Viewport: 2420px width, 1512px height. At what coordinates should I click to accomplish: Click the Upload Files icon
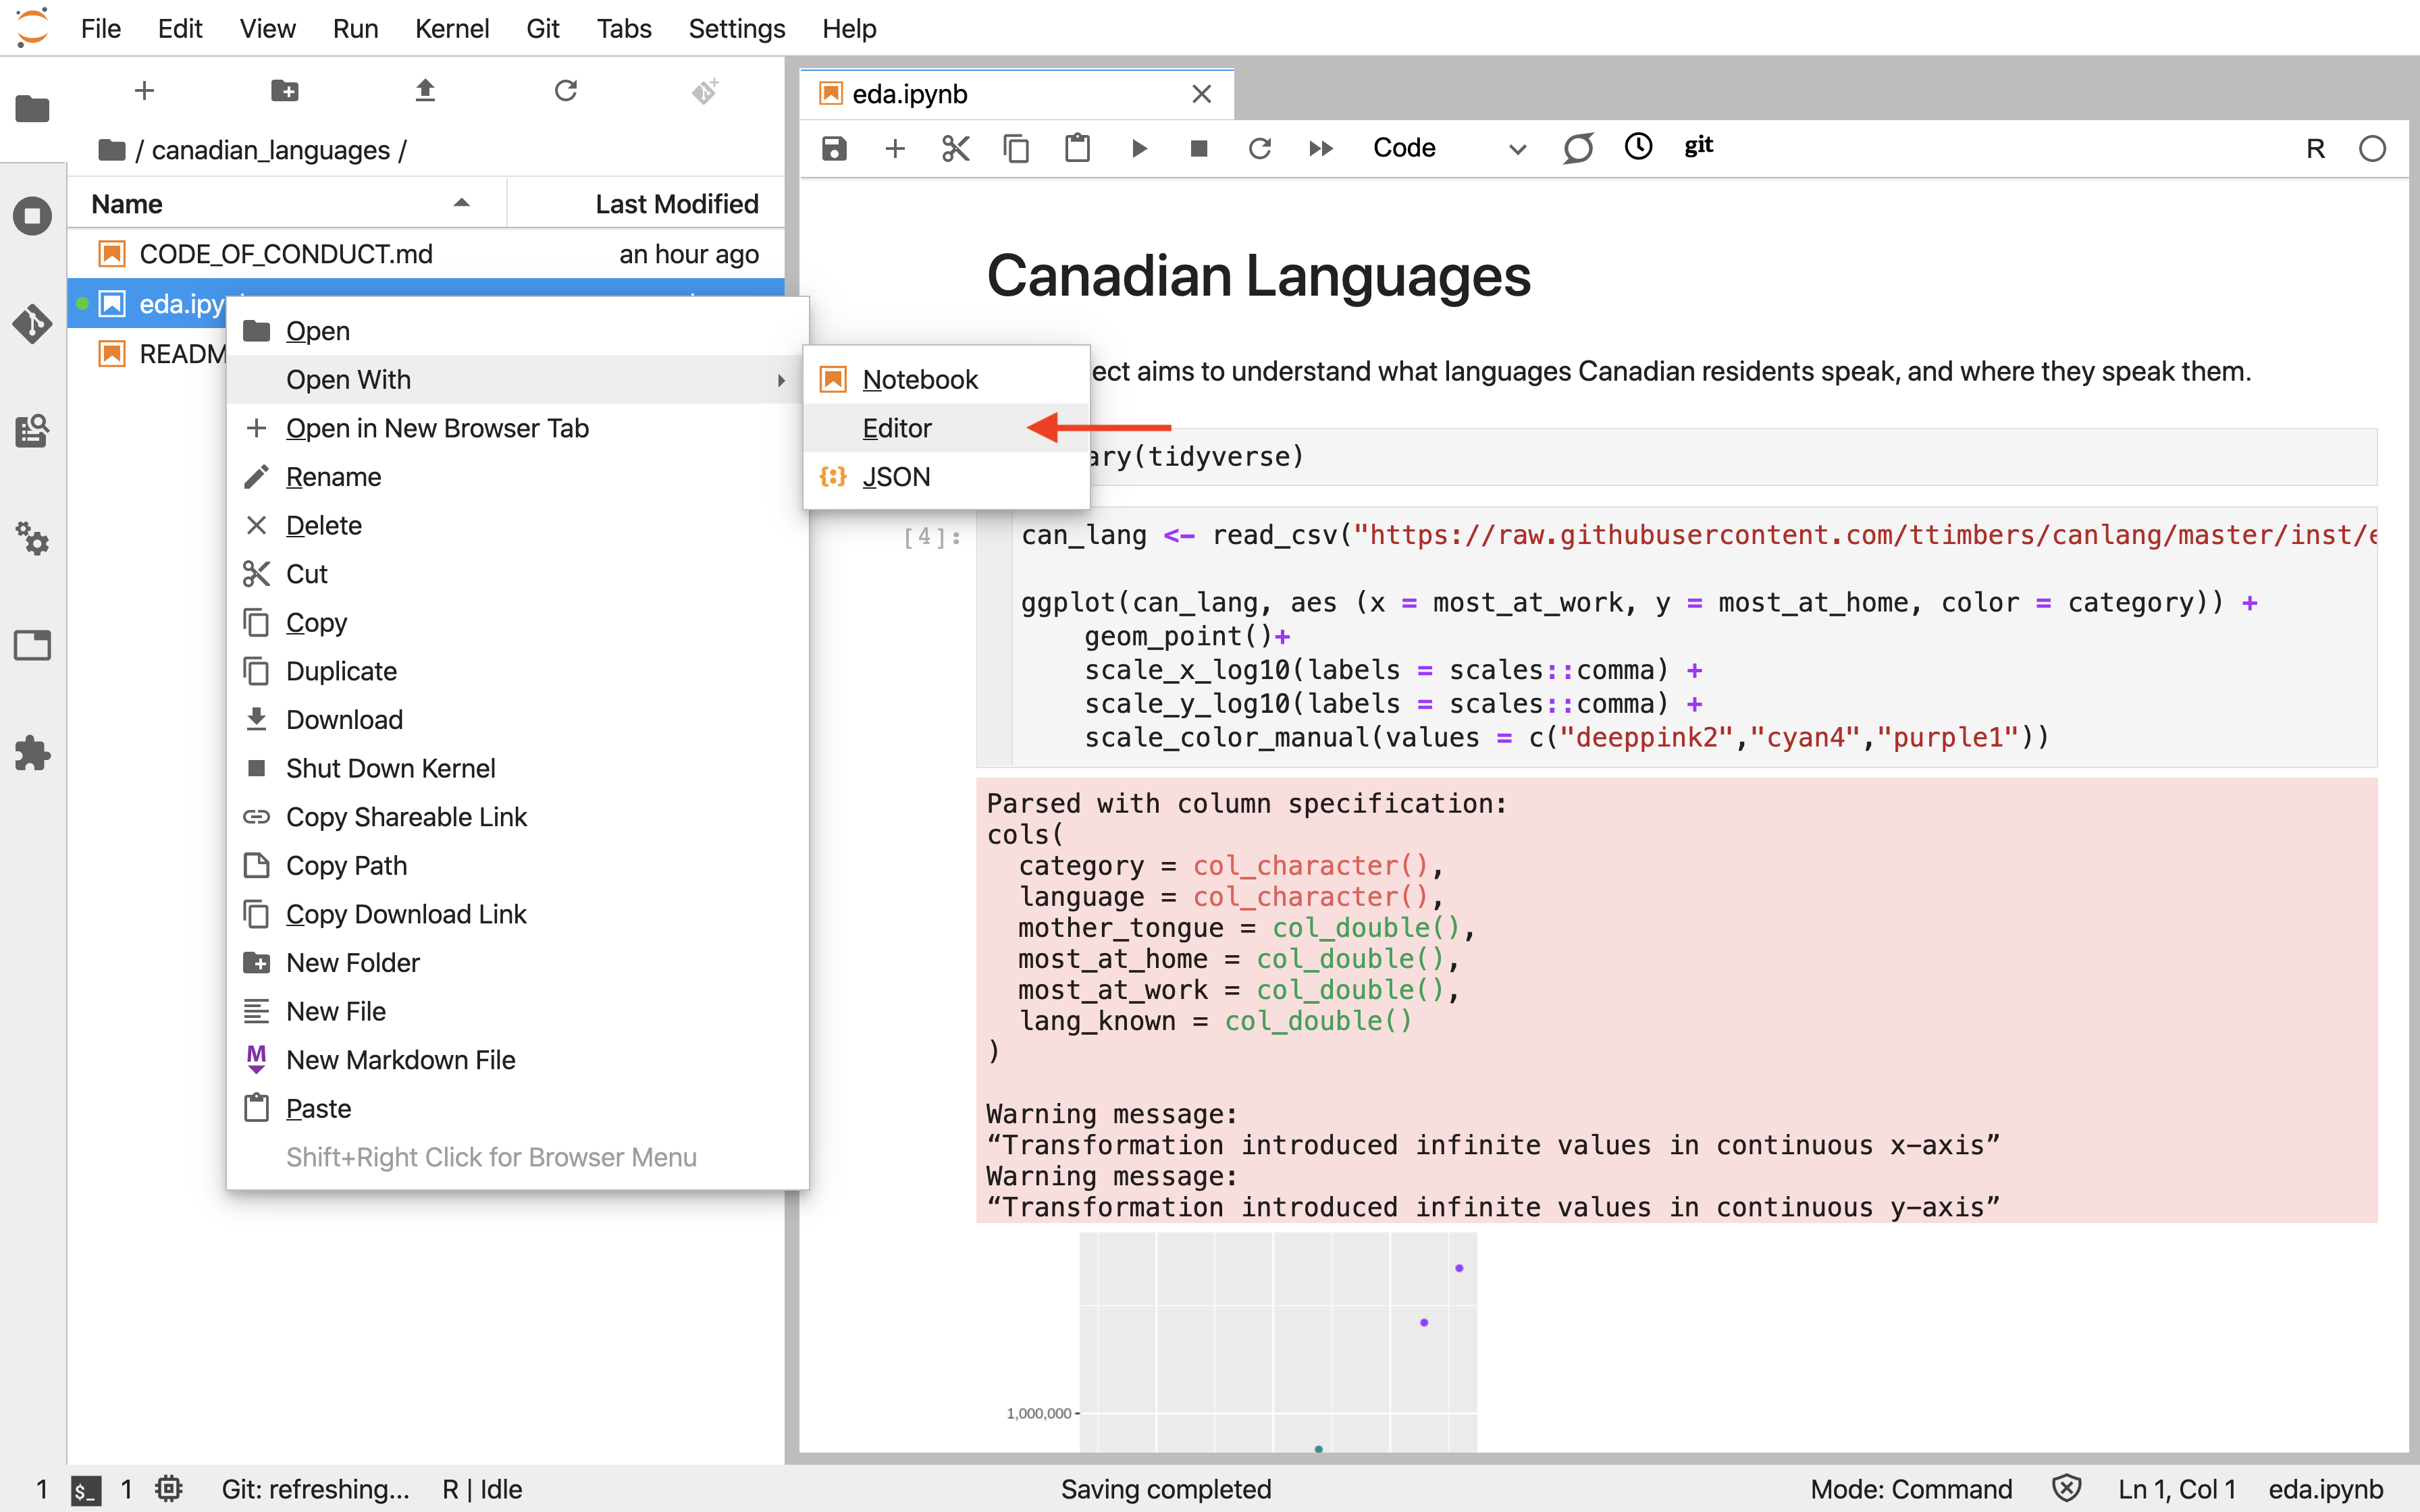[x=425, y=91]
